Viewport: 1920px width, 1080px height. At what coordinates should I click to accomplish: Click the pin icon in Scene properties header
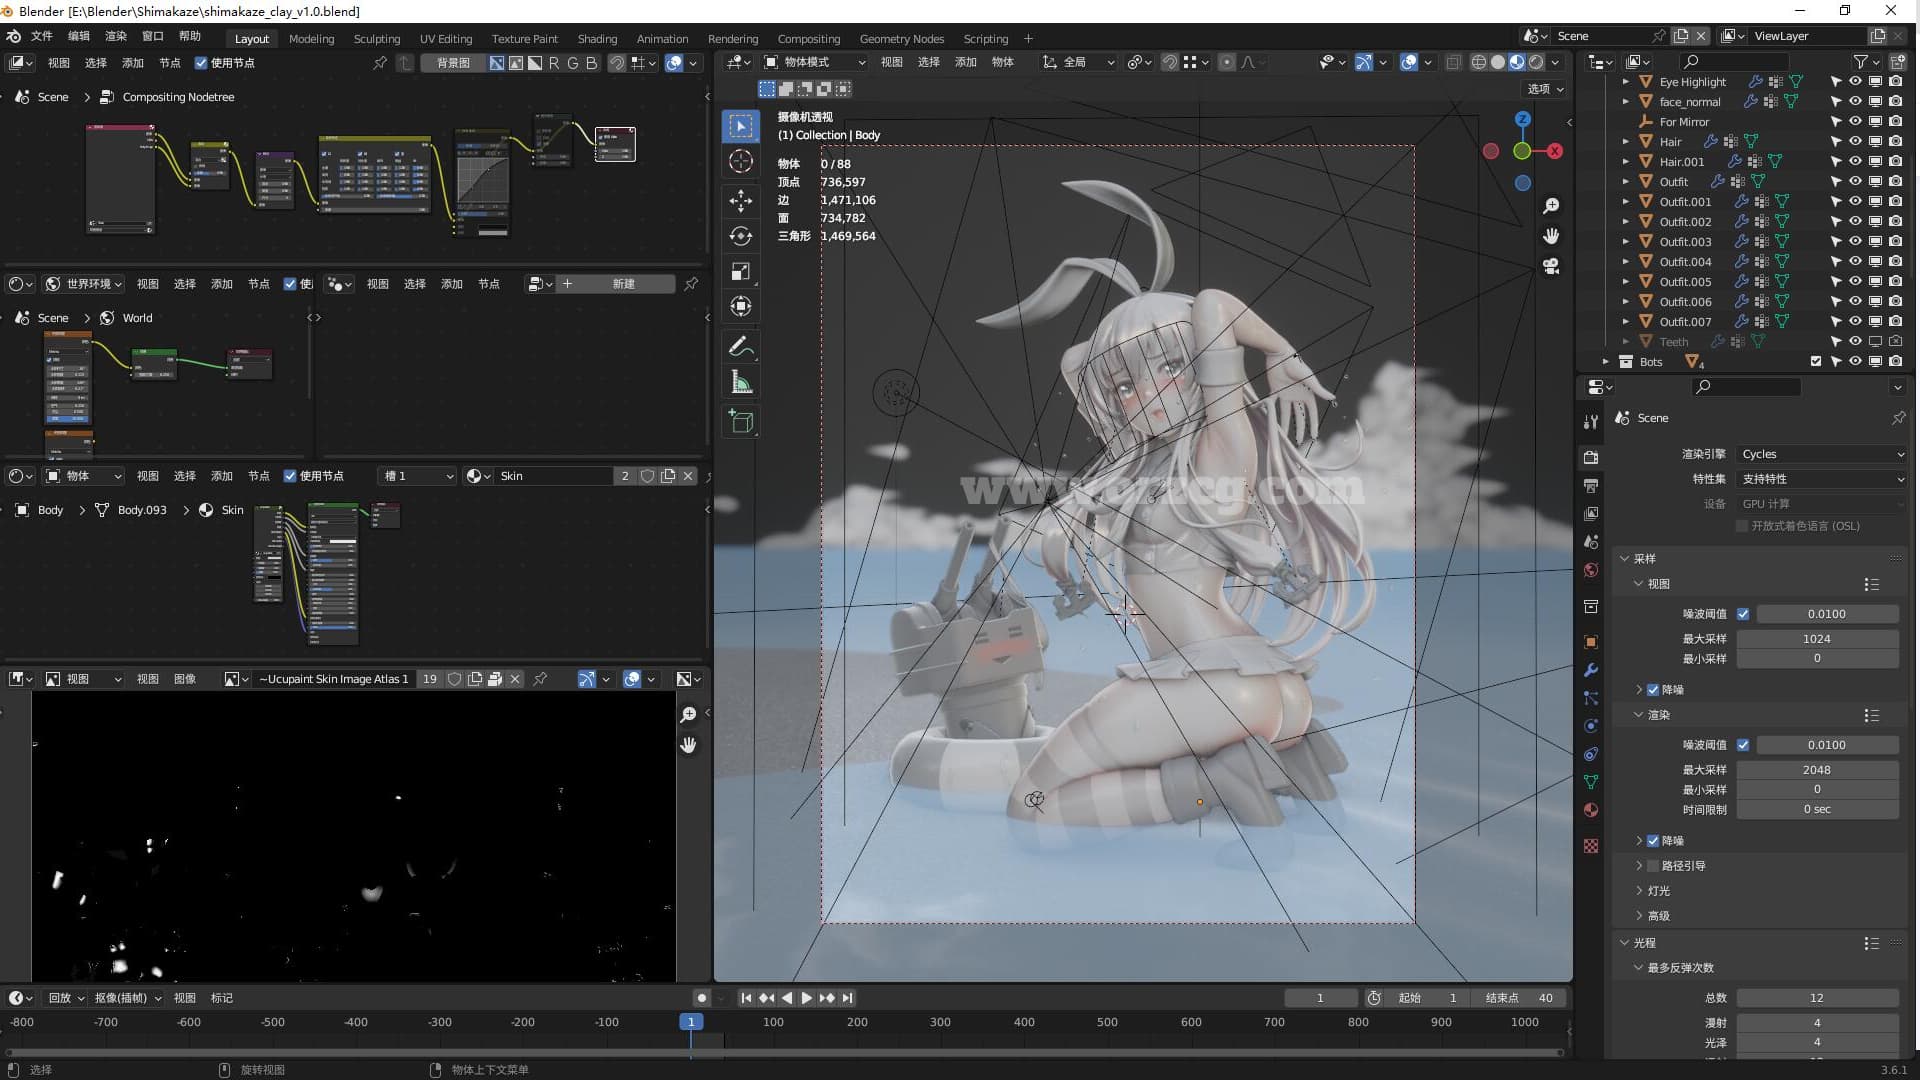[1898, 418]
